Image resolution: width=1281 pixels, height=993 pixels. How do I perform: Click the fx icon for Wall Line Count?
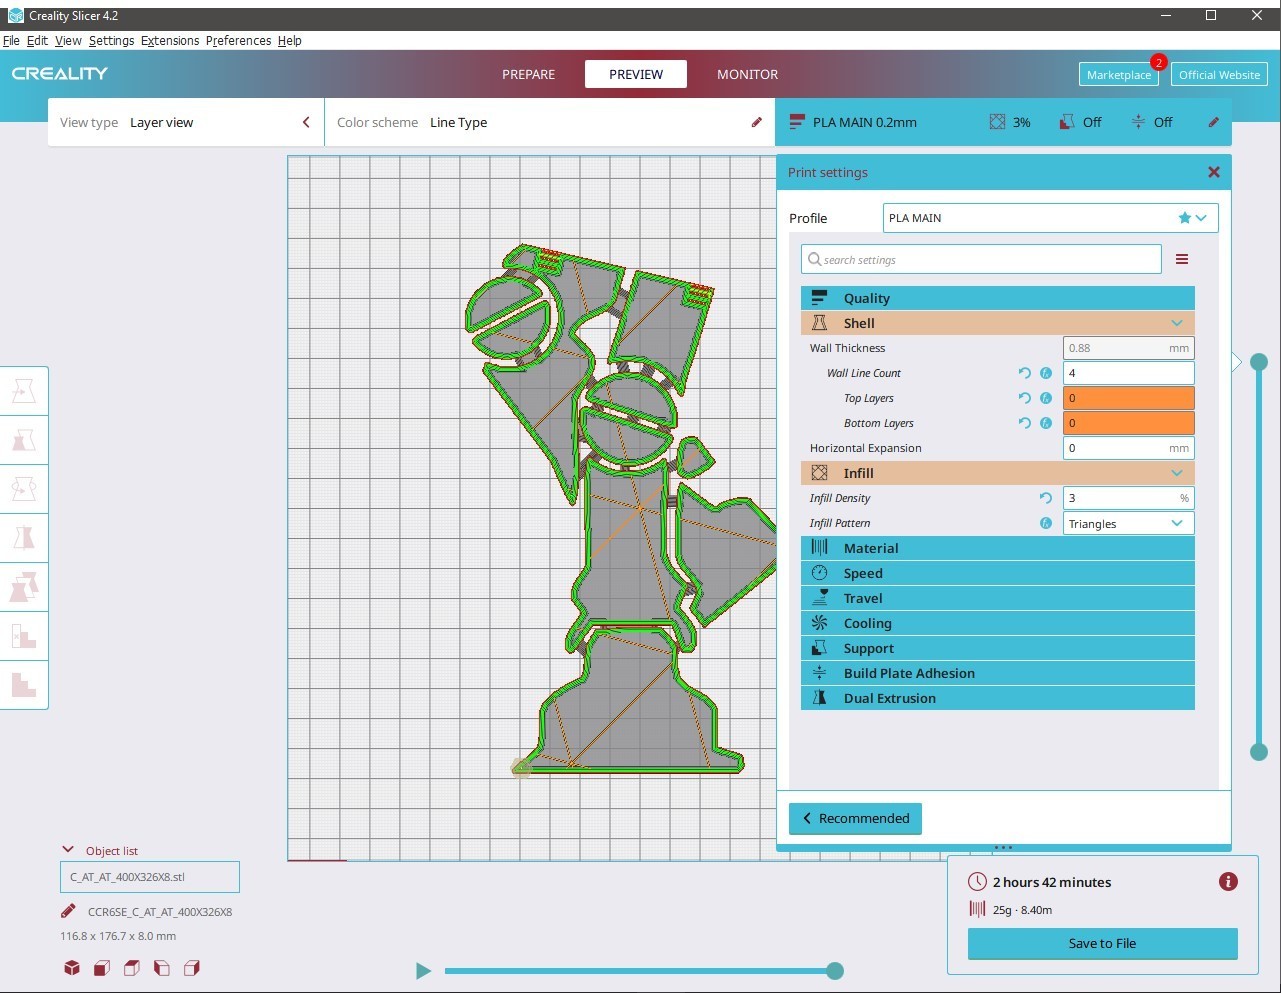1046,373
